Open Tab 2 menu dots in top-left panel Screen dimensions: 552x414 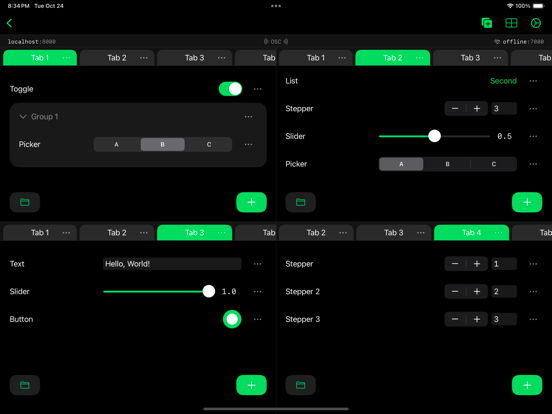[x=144, y=58]
